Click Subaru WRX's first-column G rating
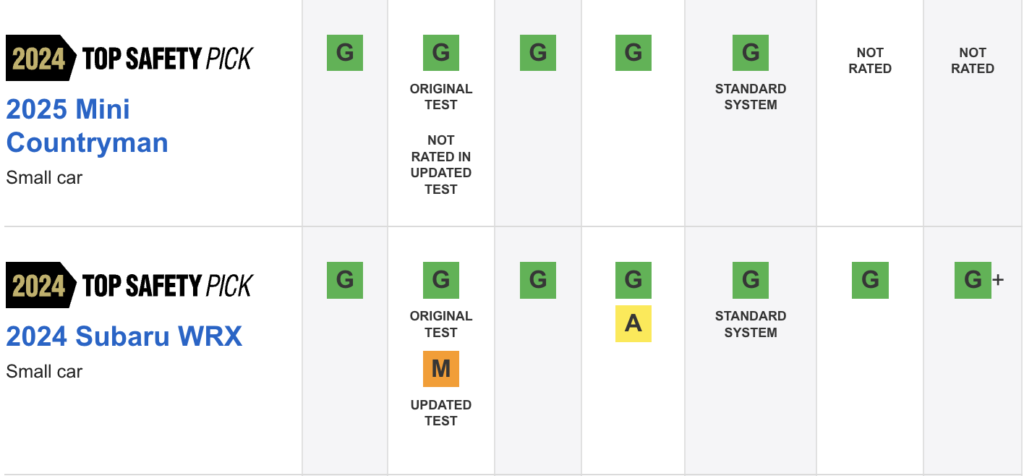This screenshot has height=476, width=1024. coord(345,280)
